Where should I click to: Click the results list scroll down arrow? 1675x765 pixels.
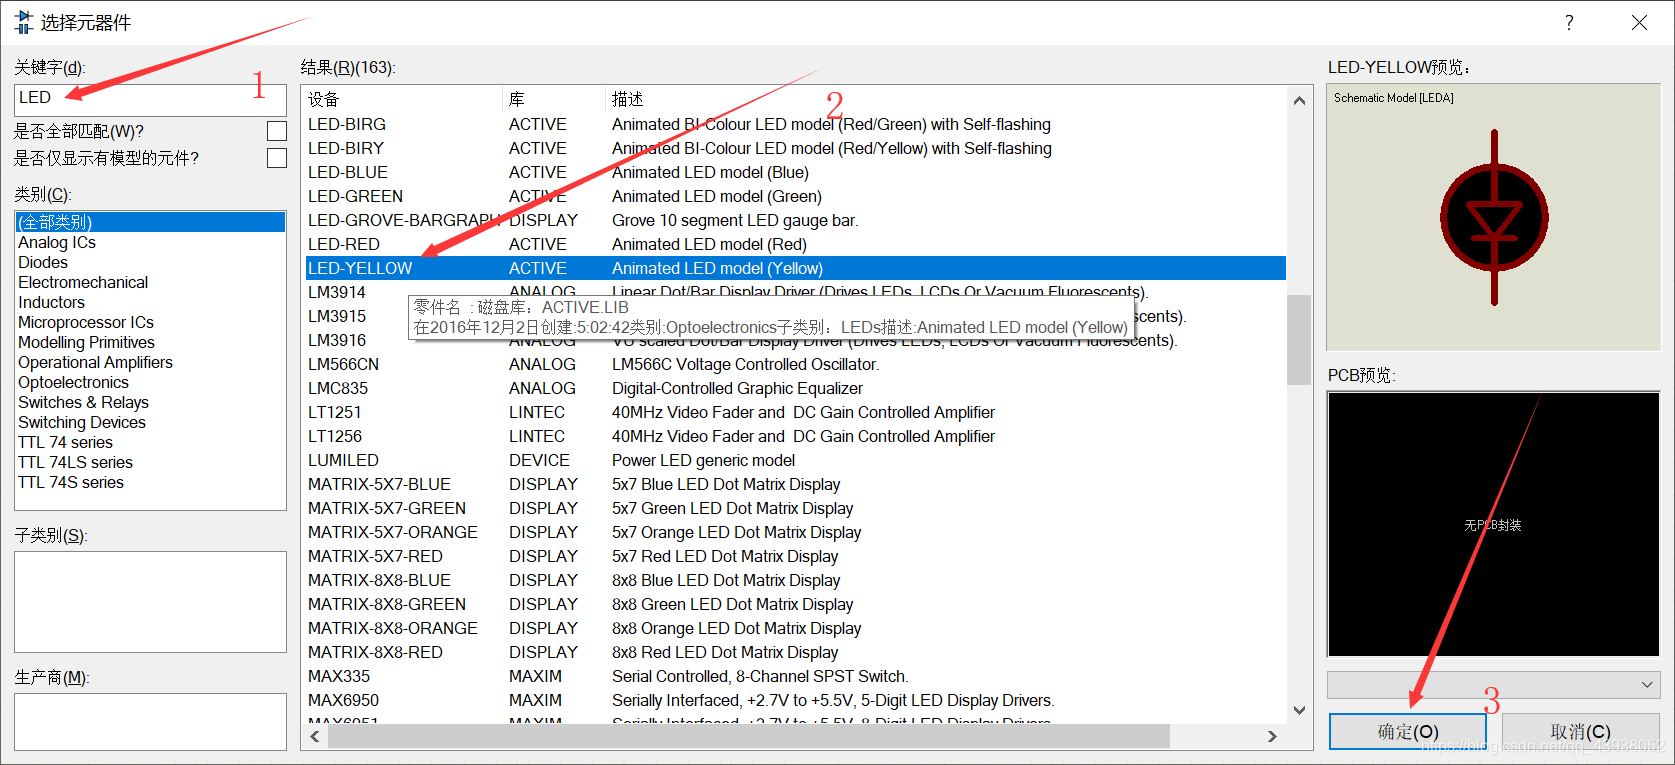point(1299,710)
